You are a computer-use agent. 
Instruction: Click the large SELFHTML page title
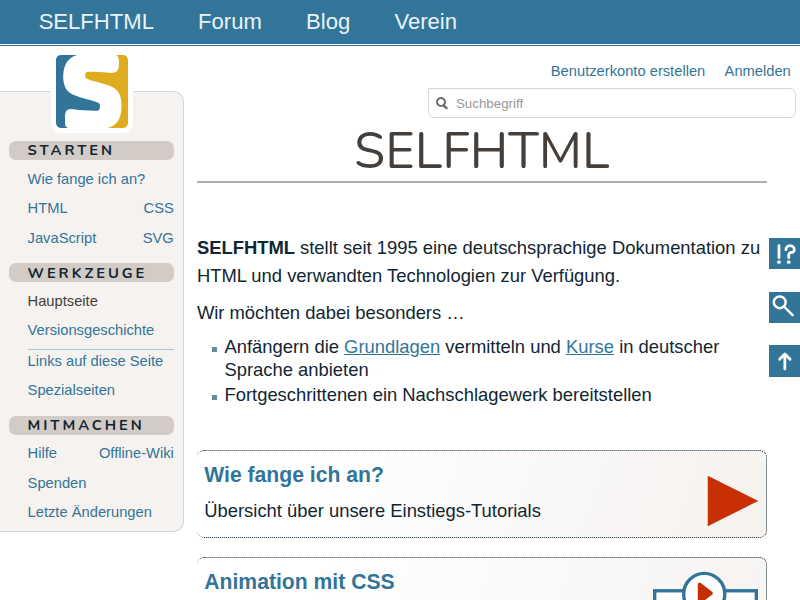(x=482, y=151)
